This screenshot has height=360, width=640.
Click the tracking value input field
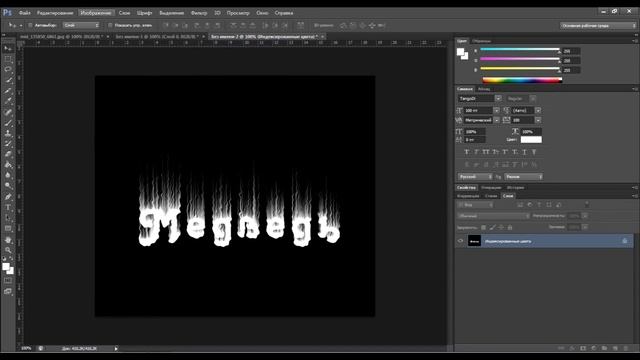tap(523, 120)
